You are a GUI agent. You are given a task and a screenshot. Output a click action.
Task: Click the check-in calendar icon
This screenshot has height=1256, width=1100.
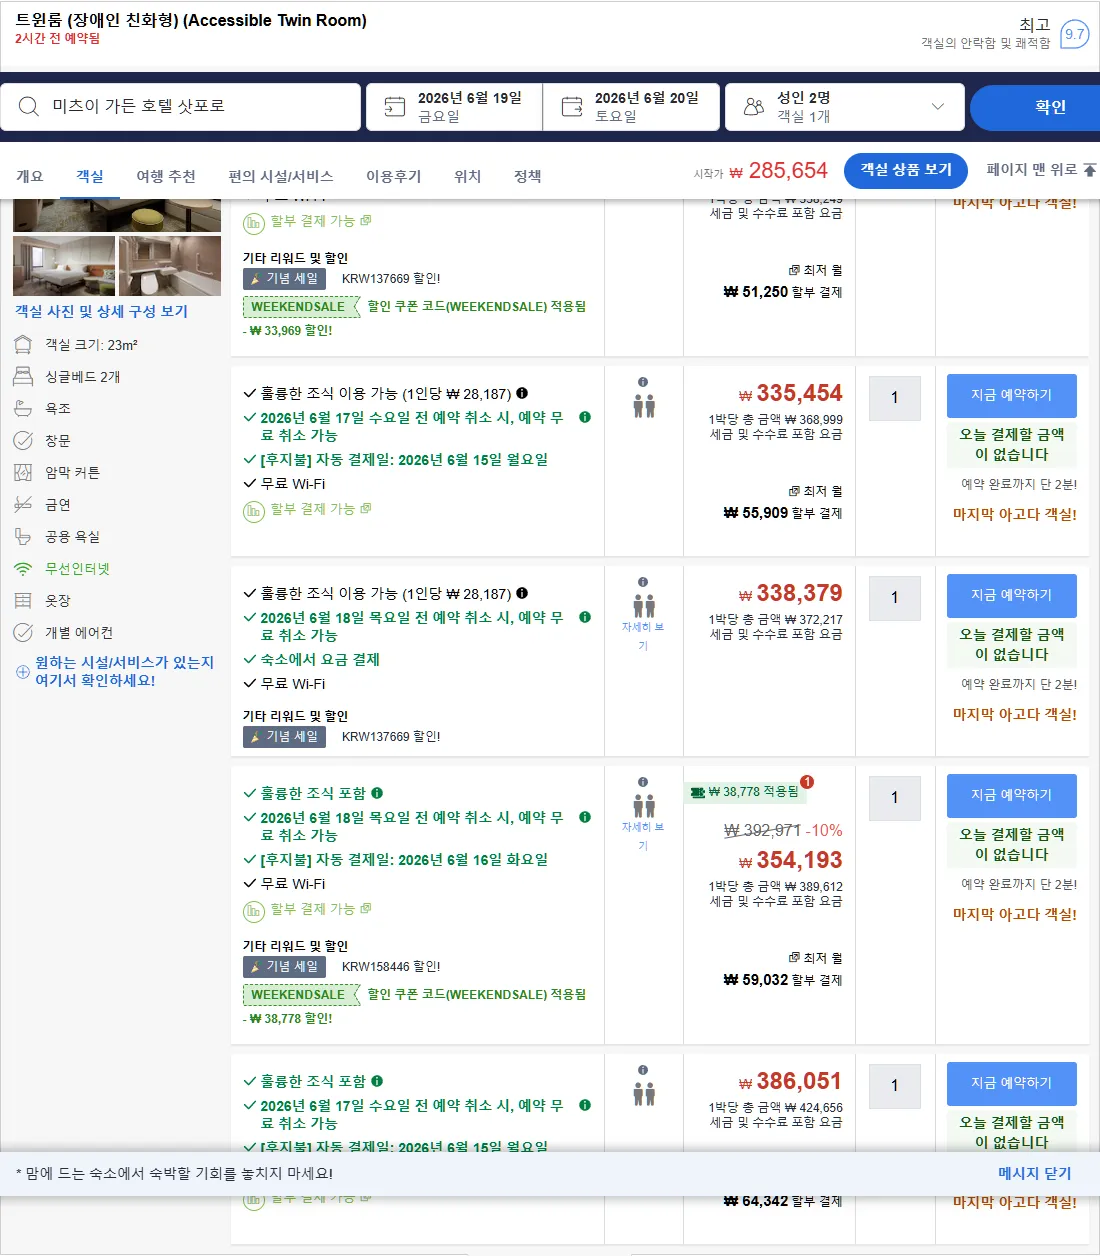(x=395, y=107)
